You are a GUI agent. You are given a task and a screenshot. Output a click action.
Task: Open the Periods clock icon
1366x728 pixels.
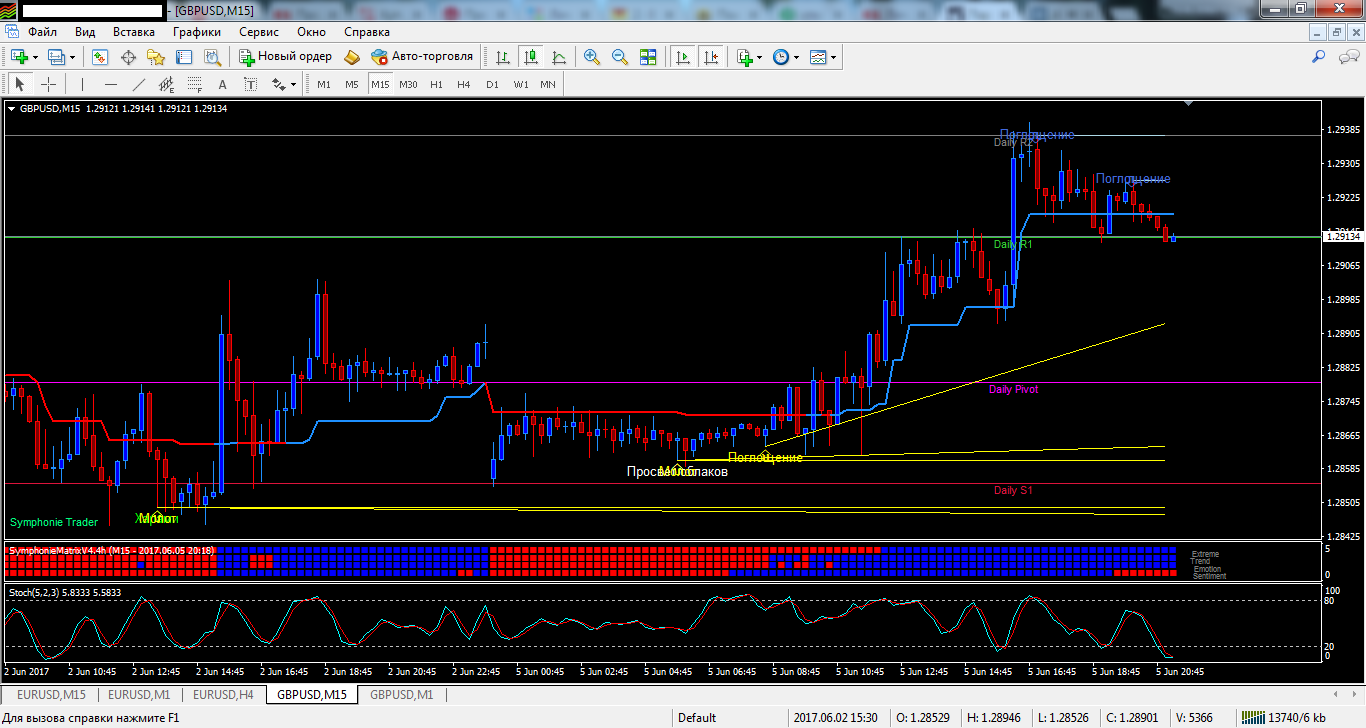point(781,57)
